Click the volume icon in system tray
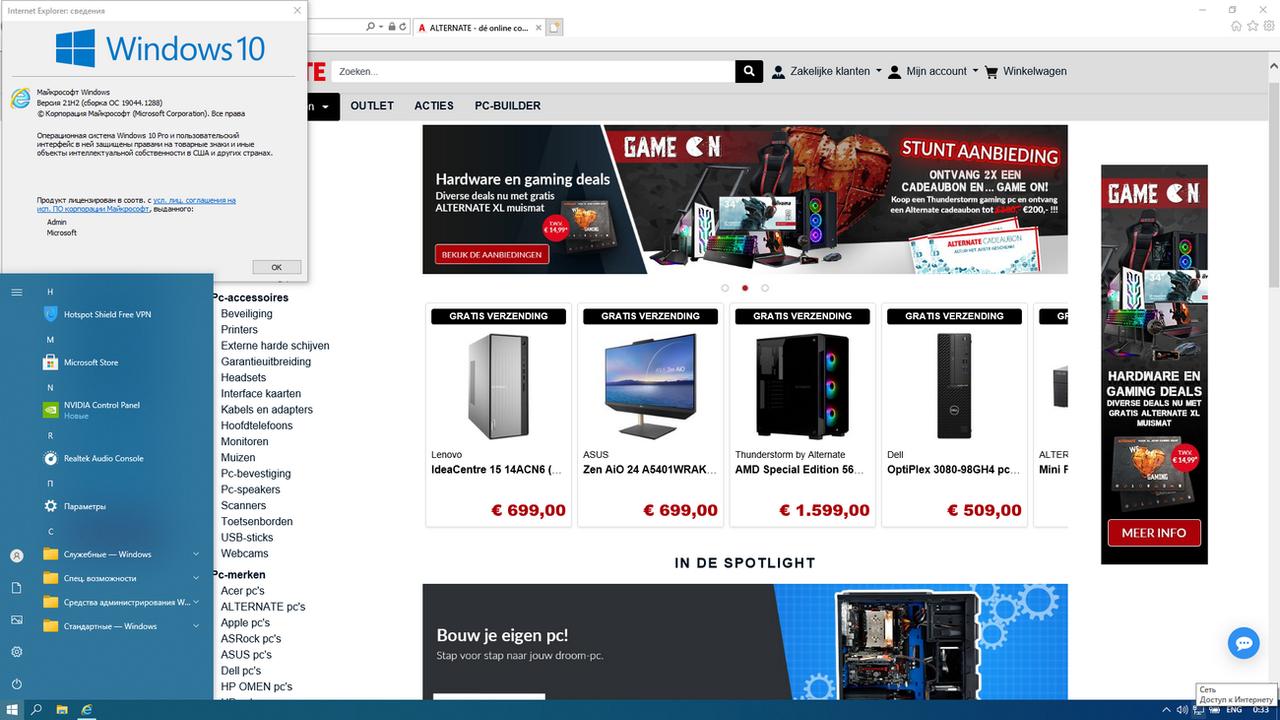Image resolution: width=1280 pixels, height=720 pixels. (1184, 710)
